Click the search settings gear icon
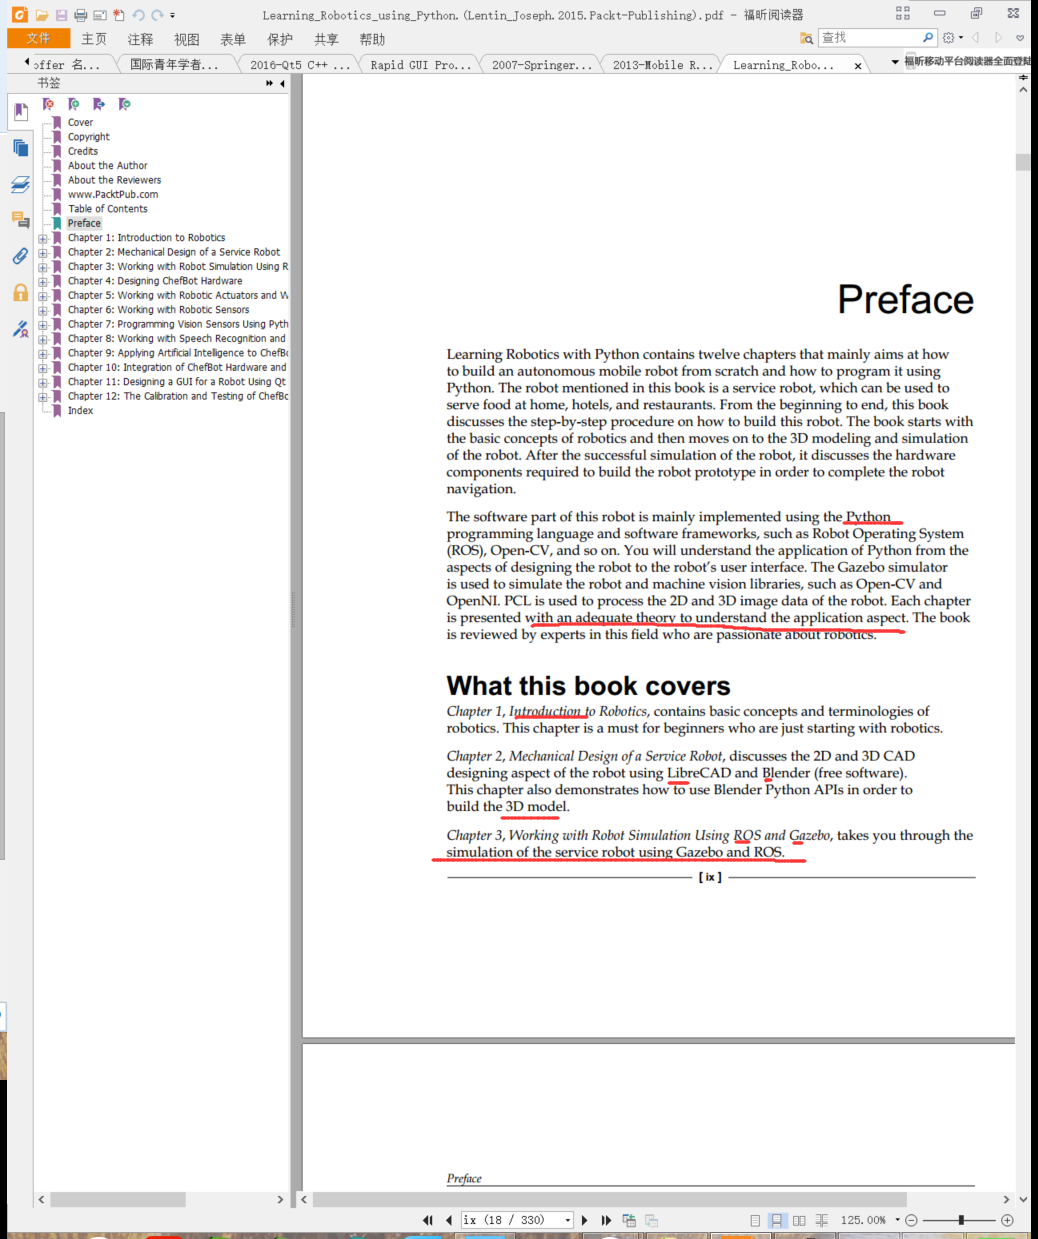 pos(949,38)
